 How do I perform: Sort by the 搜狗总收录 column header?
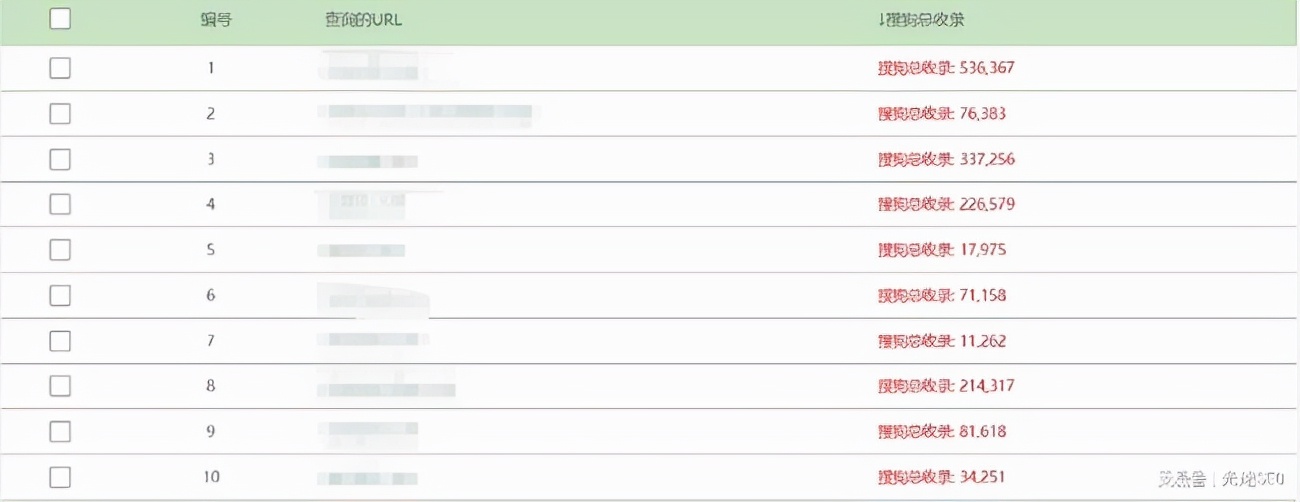921,20
